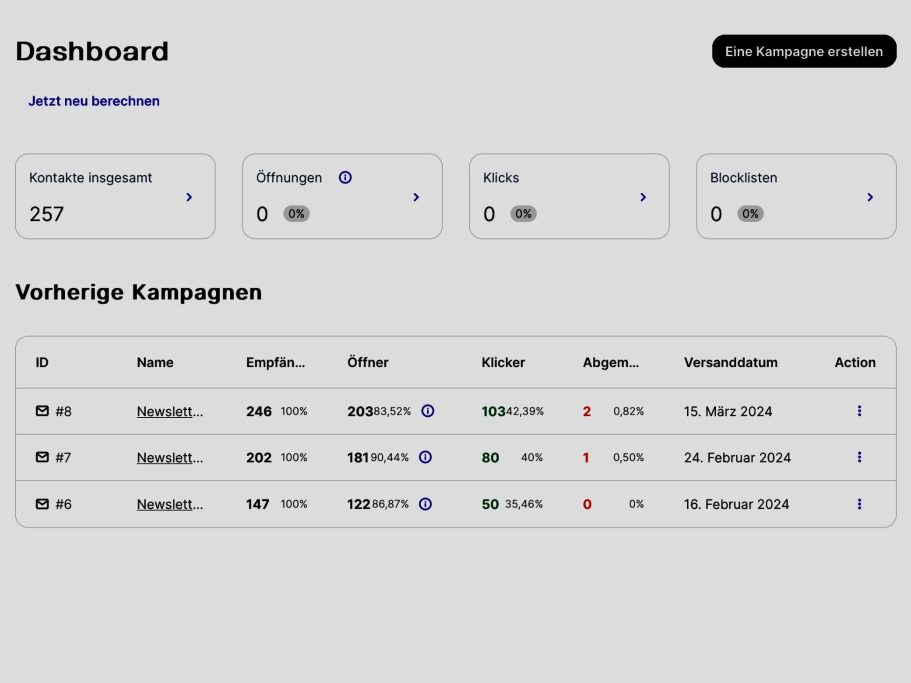The height and width of the screenshot is (683, 911).
Task: Click the Öffner column header
Action: [x=368, y=363]
